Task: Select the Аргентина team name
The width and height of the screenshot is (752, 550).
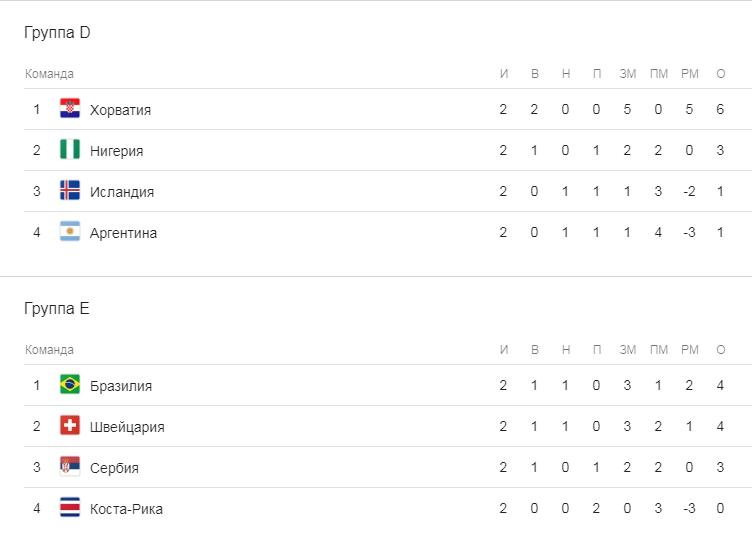Action: [123, 233]
